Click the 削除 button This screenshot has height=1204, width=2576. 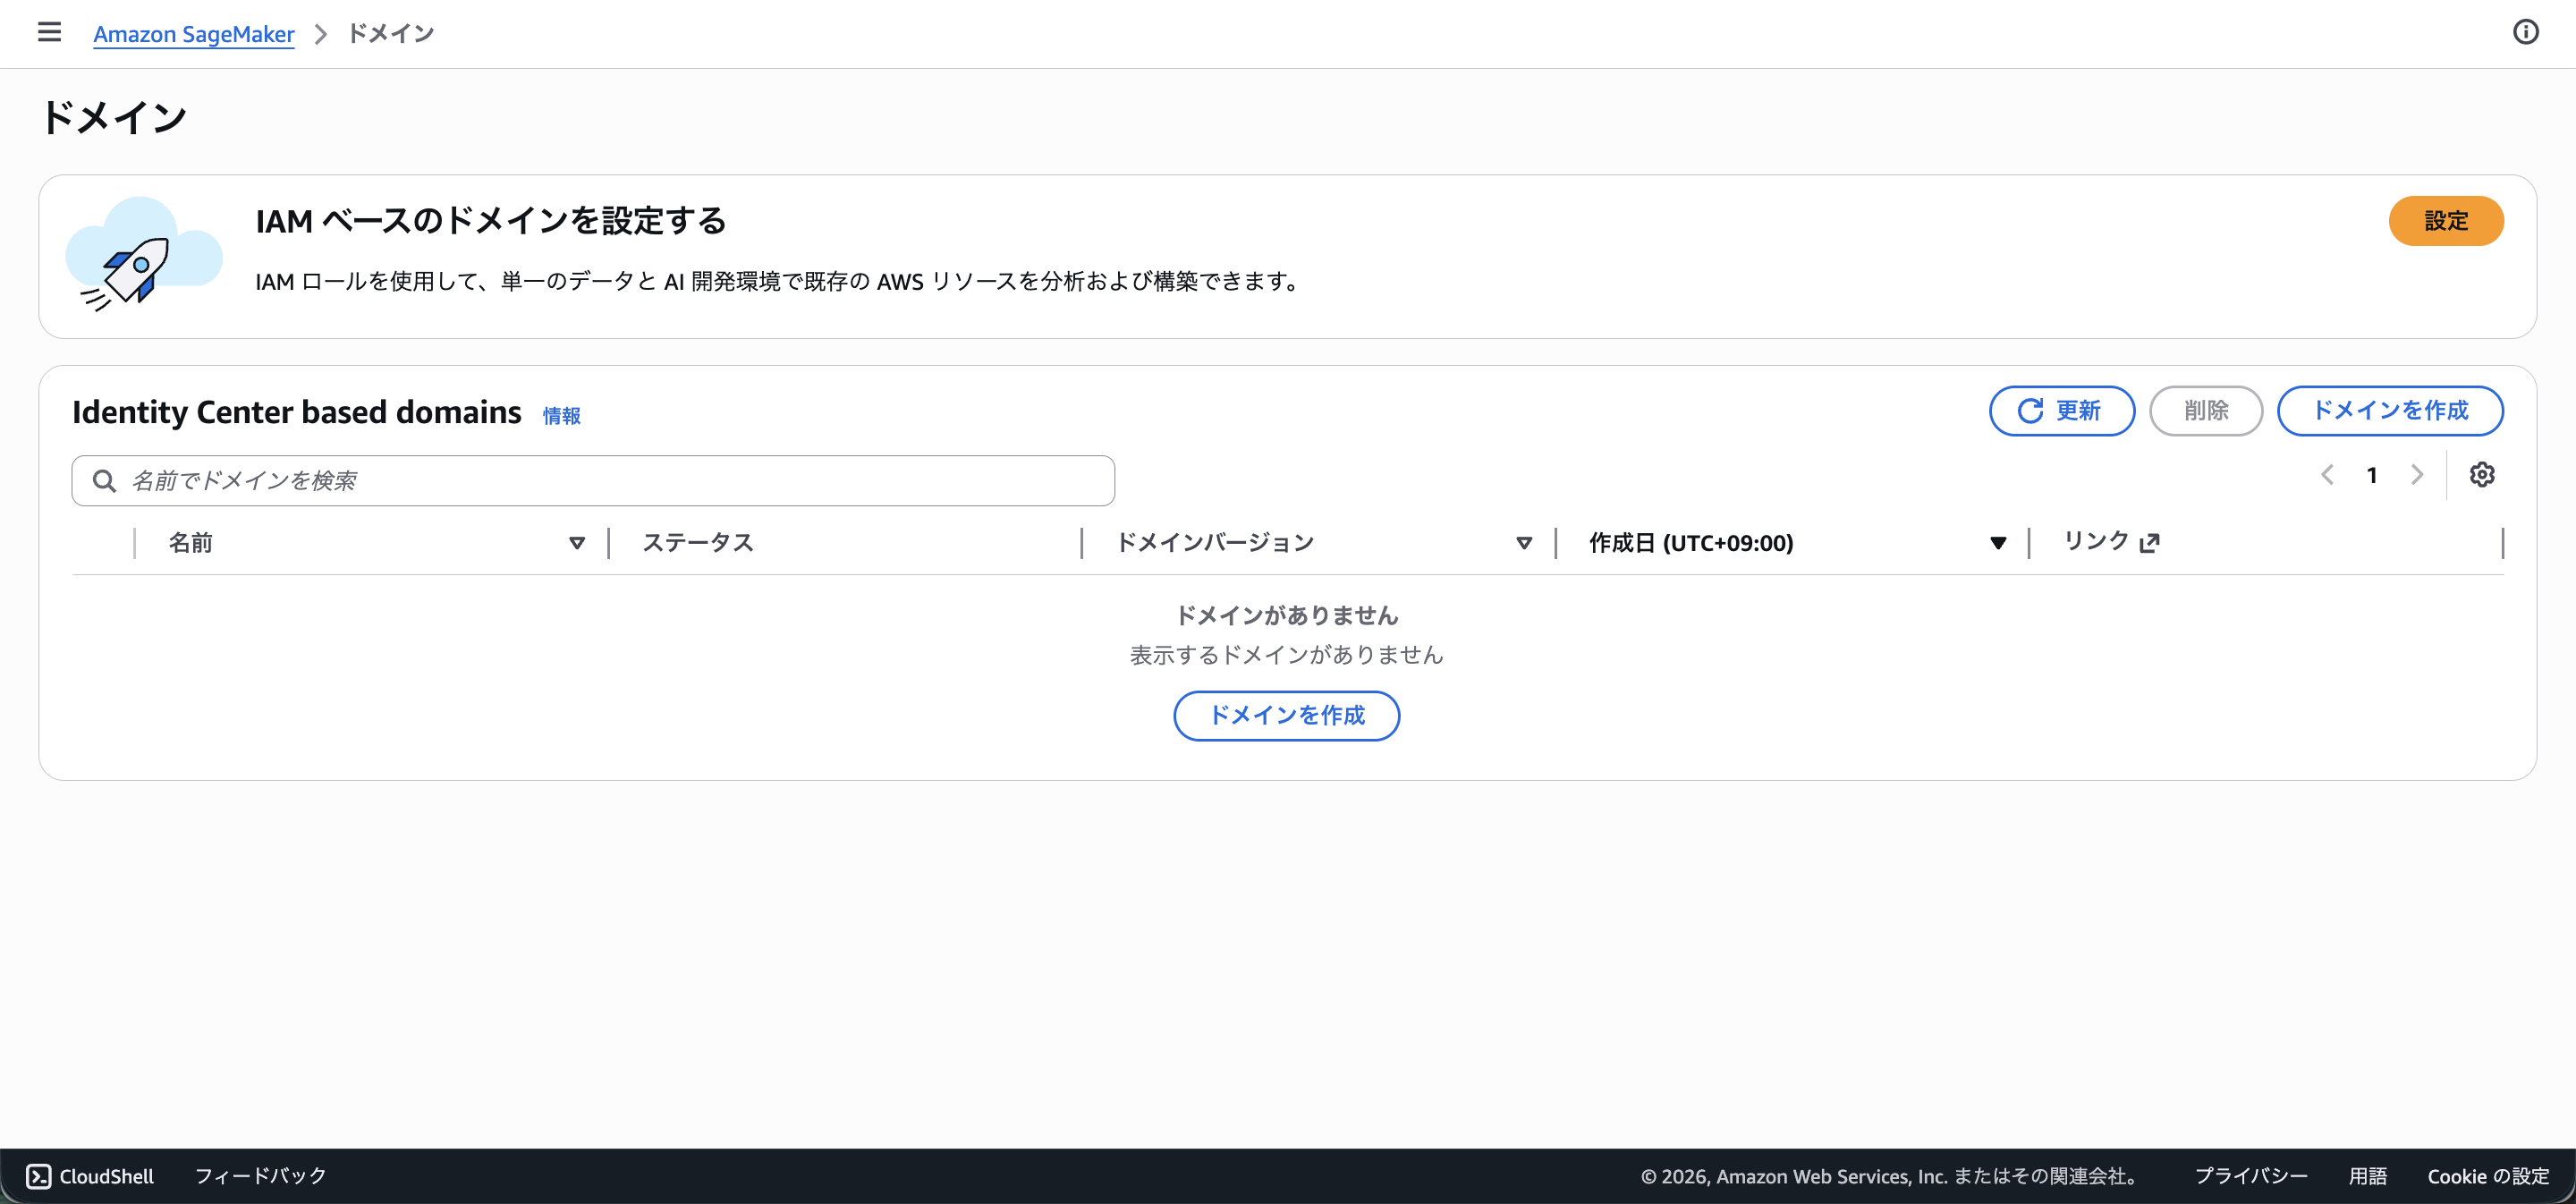point(2206,411)
